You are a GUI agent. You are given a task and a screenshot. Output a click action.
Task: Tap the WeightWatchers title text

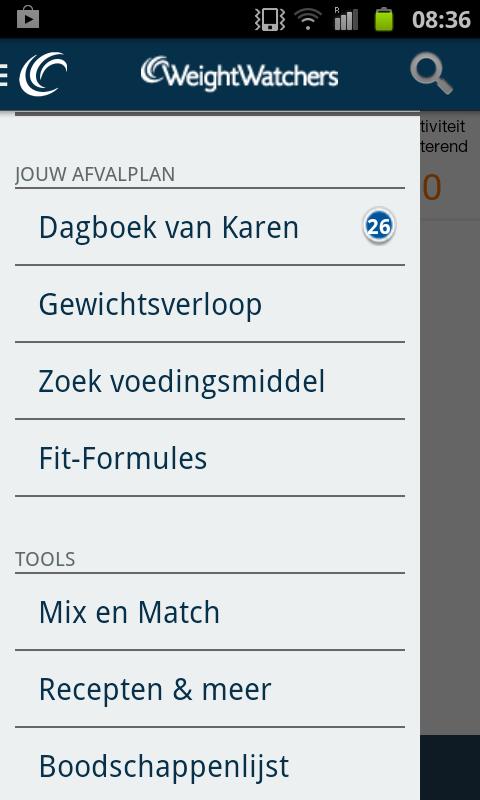[239, 74]
